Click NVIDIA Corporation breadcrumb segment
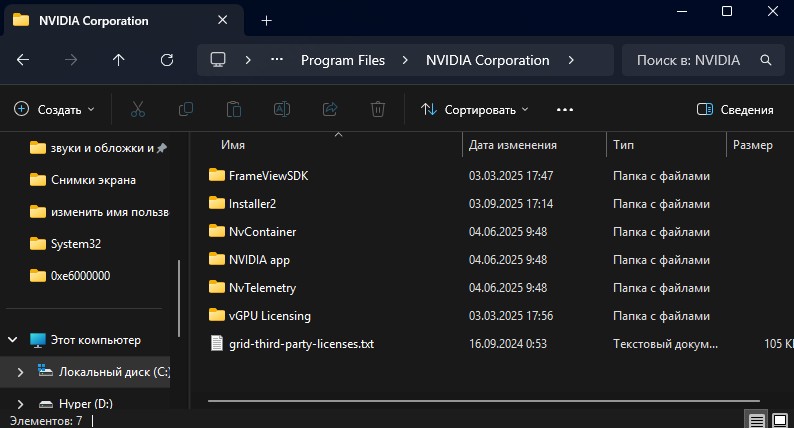The image size is (794, 428). [487, 60]
